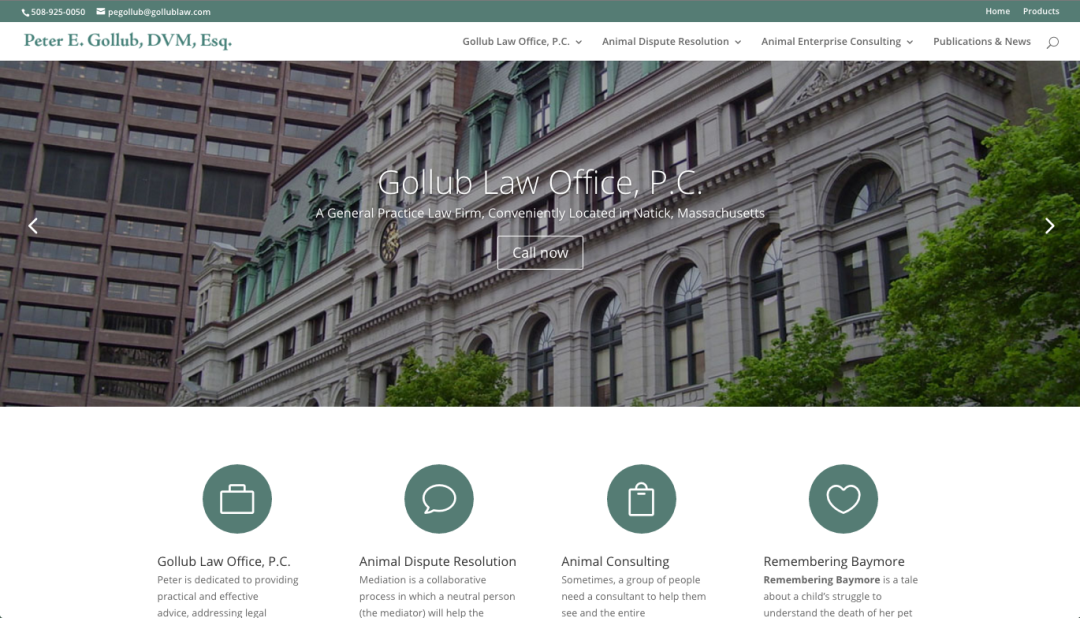
Task: Open Products link in top bar
Action: point(1040,11)
